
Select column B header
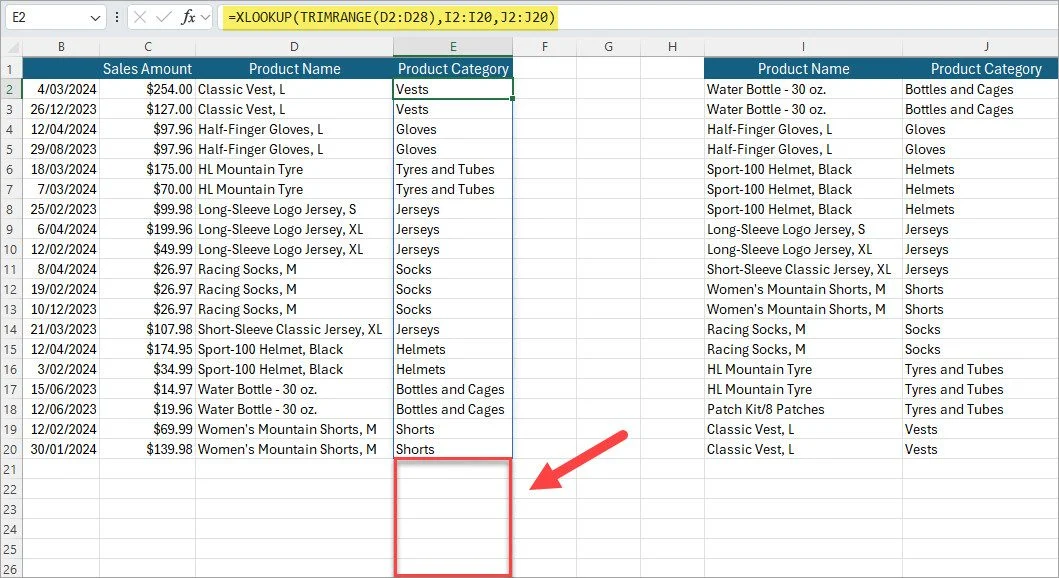61,47
